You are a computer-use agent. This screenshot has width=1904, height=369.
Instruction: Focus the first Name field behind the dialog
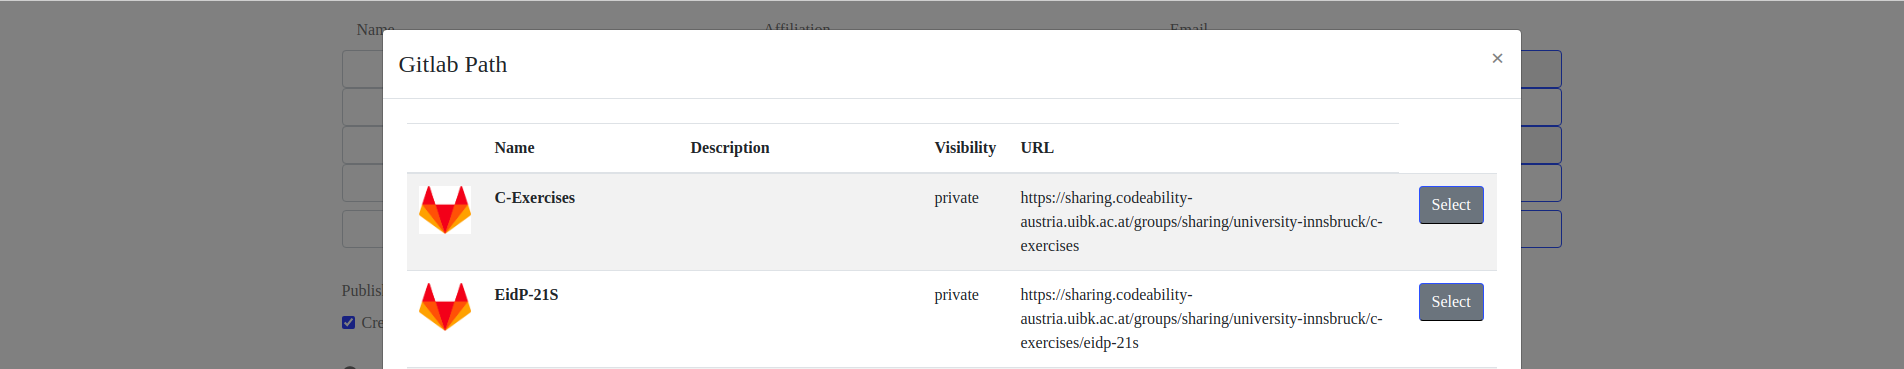click(363, 69)
